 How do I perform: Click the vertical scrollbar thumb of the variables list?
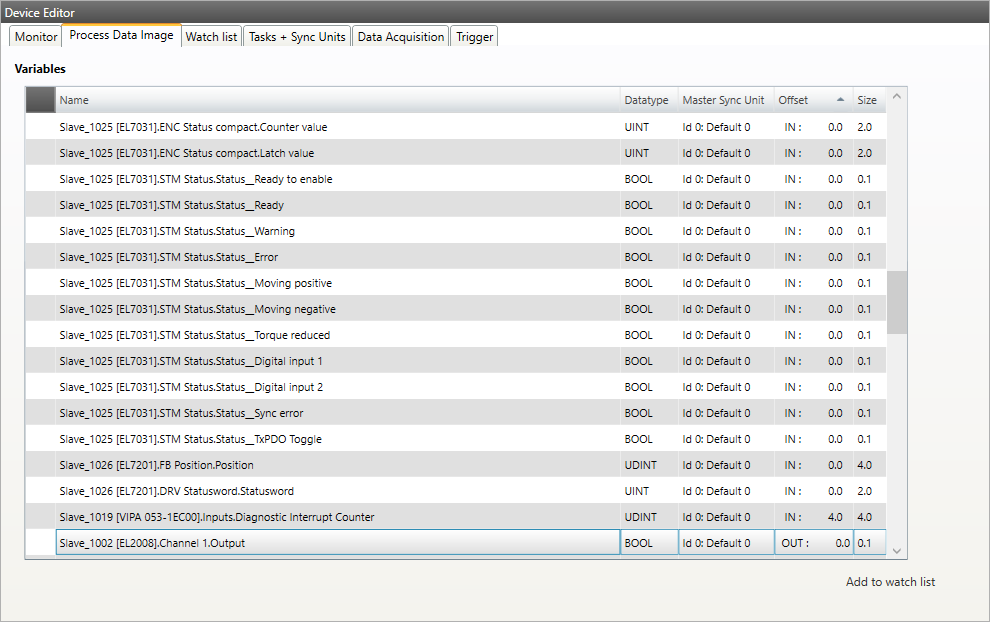pyautogui.click(x=897, y=300)
